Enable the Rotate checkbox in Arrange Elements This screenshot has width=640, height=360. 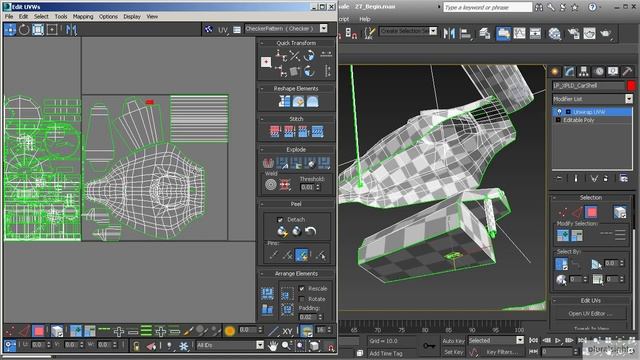click(302, 299)
